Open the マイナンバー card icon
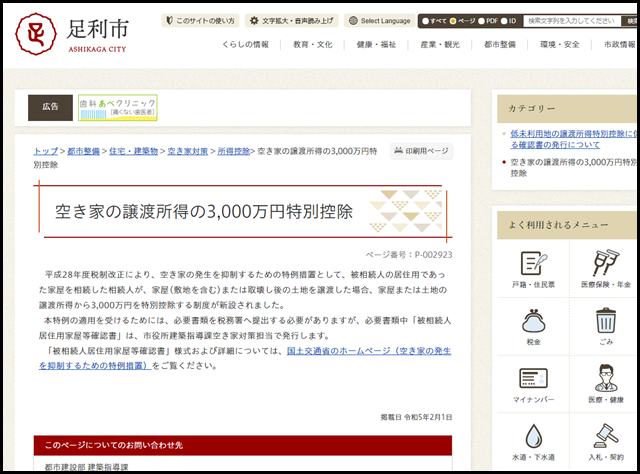The image size is (640, 474). tap(533, 378)
